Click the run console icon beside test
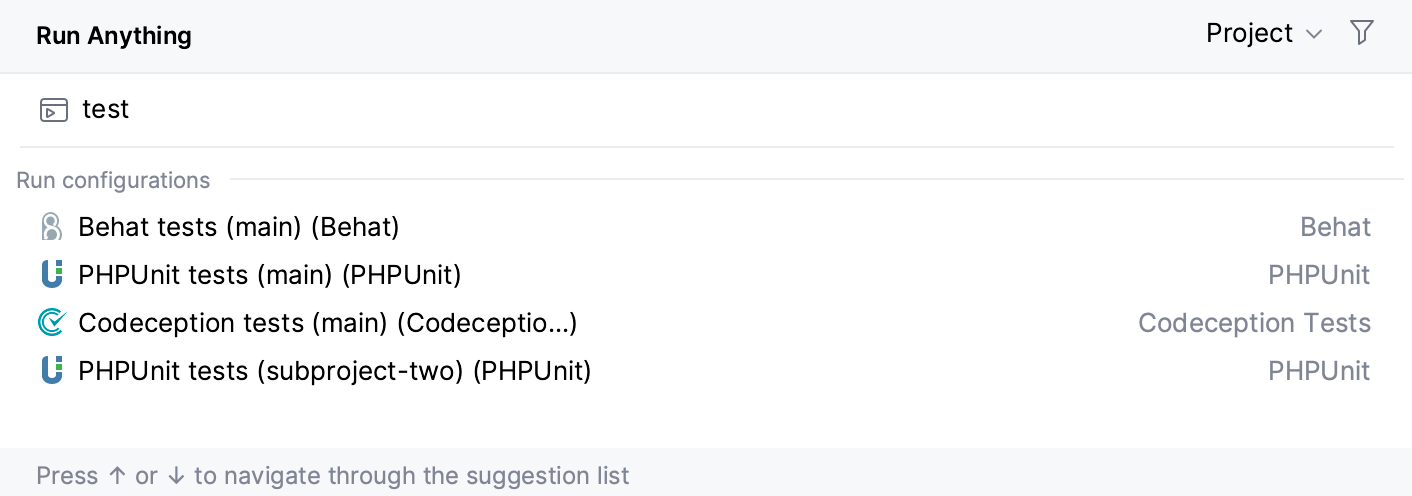The height and width of the screenshot is (496, 1412). (x=54, y=110)
